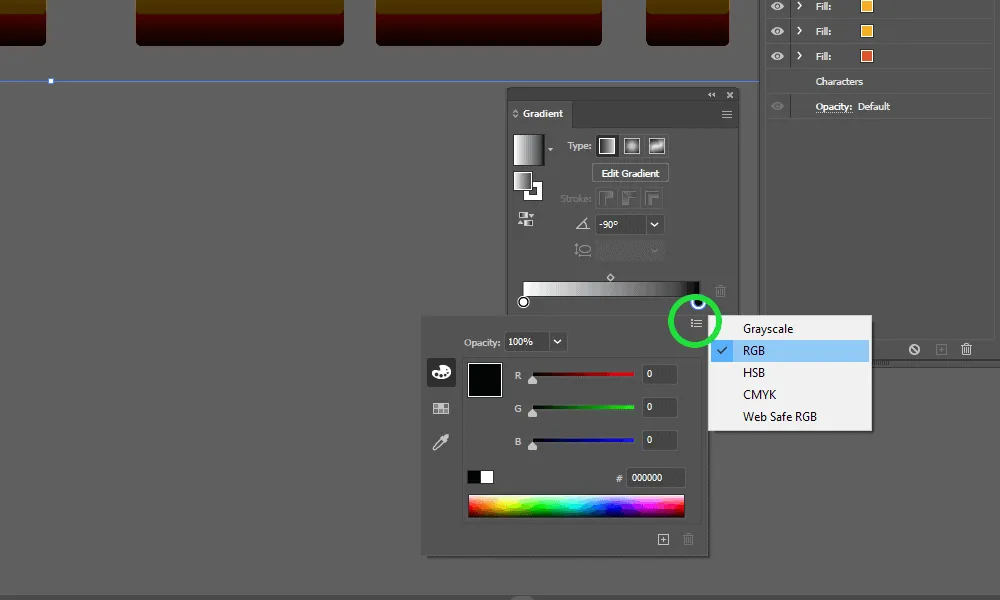Screen dimensions: 1000x600
Task: Click the Opacity: label in Appearance panel
Action: 834,106
